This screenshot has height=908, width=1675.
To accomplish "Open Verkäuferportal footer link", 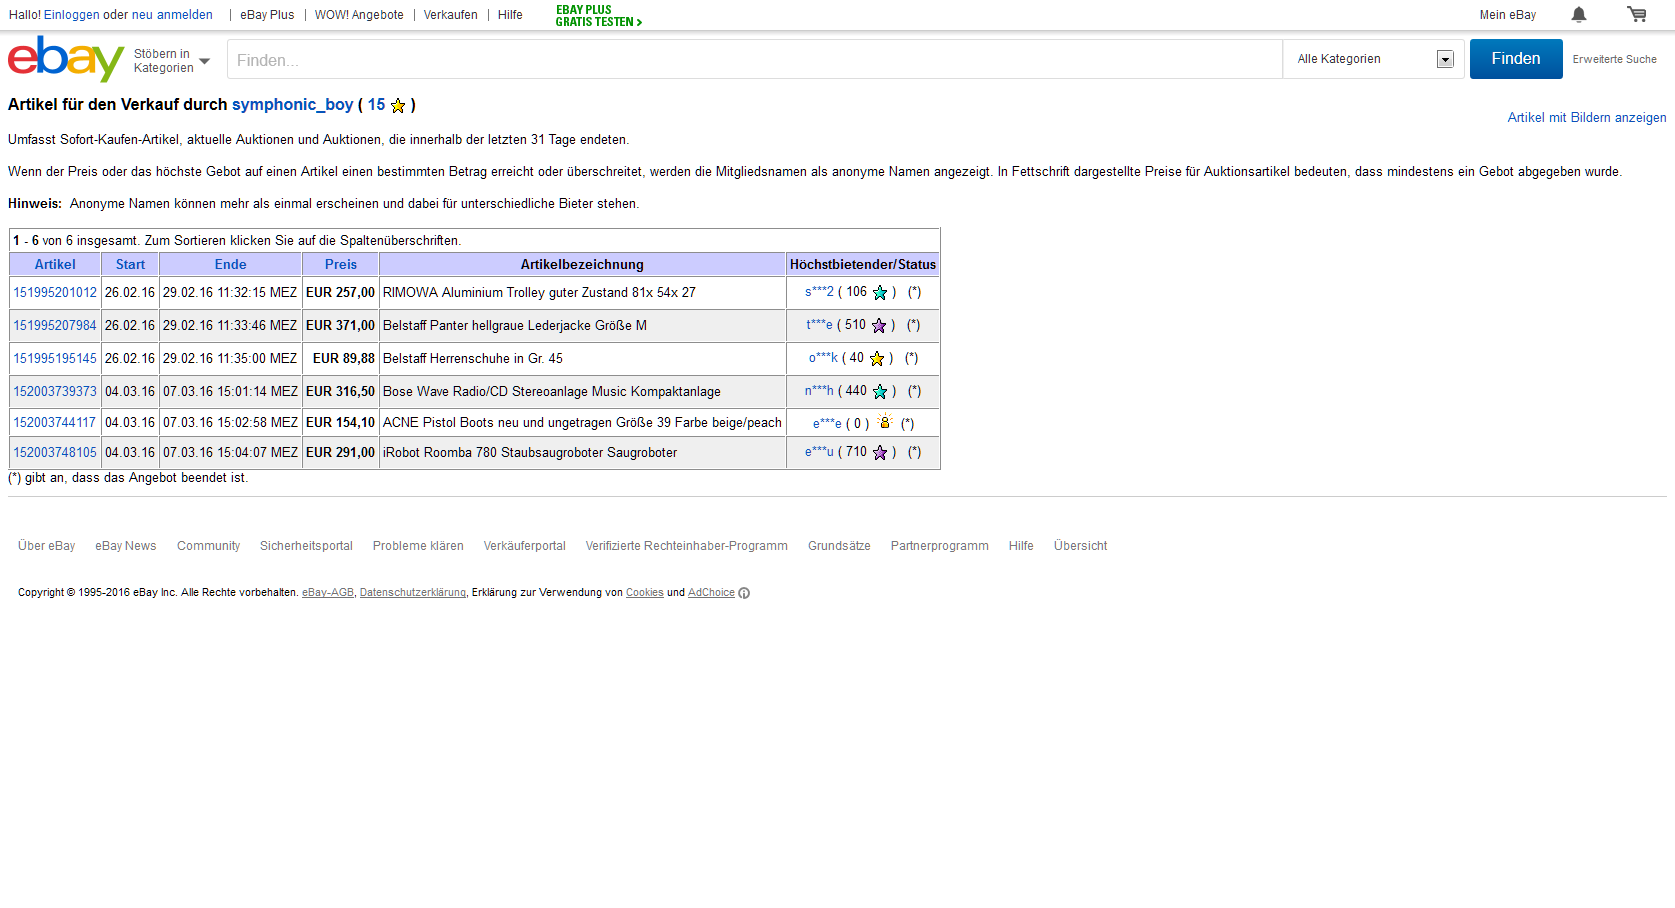I will tap(524, 546).
